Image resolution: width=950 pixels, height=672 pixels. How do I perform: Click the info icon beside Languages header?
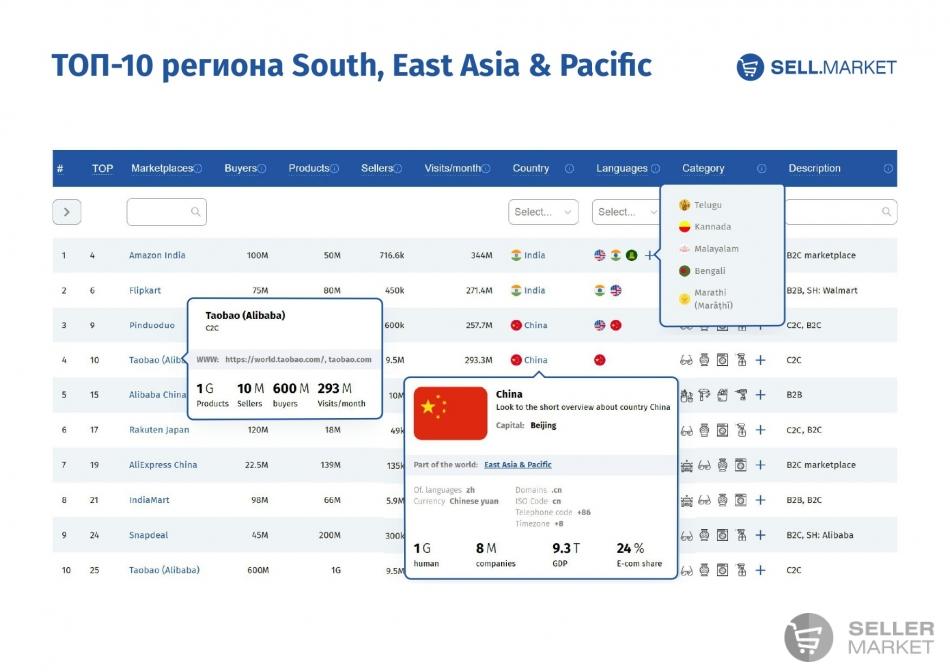tap(656, 168)
